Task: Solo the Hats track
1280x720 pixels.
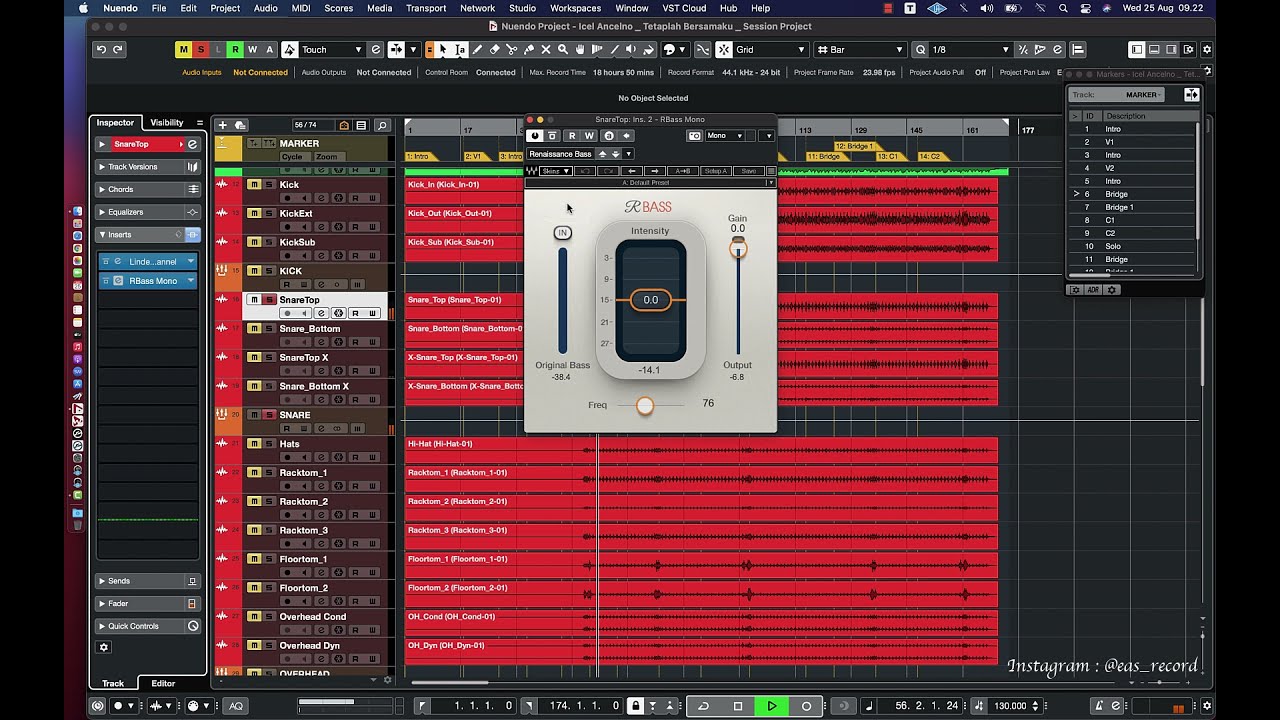Action: pyautogui.click(x=269, y=444)
